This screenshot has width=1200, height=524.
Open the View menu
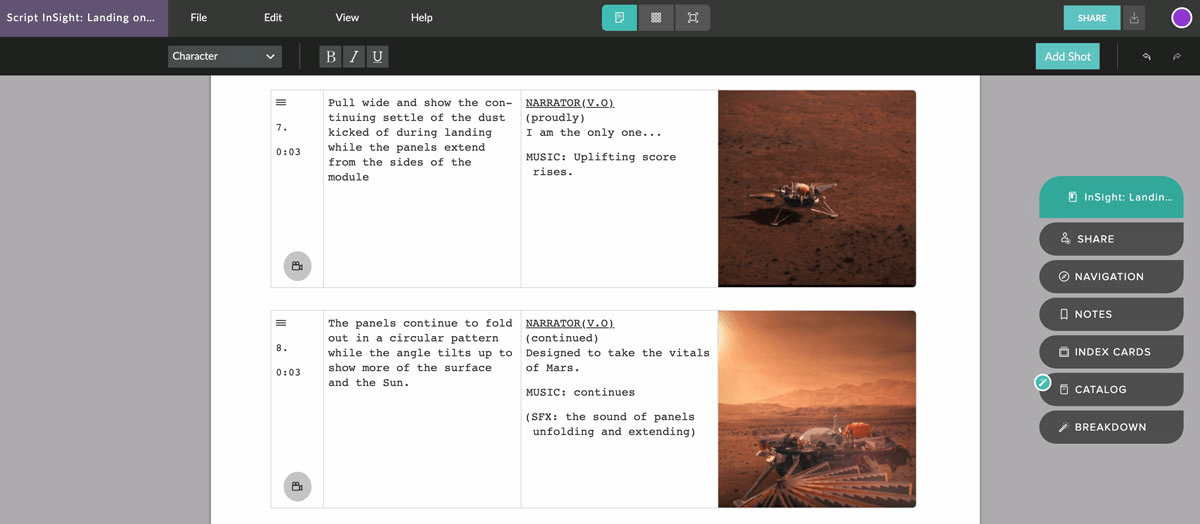tap(347, 18)
